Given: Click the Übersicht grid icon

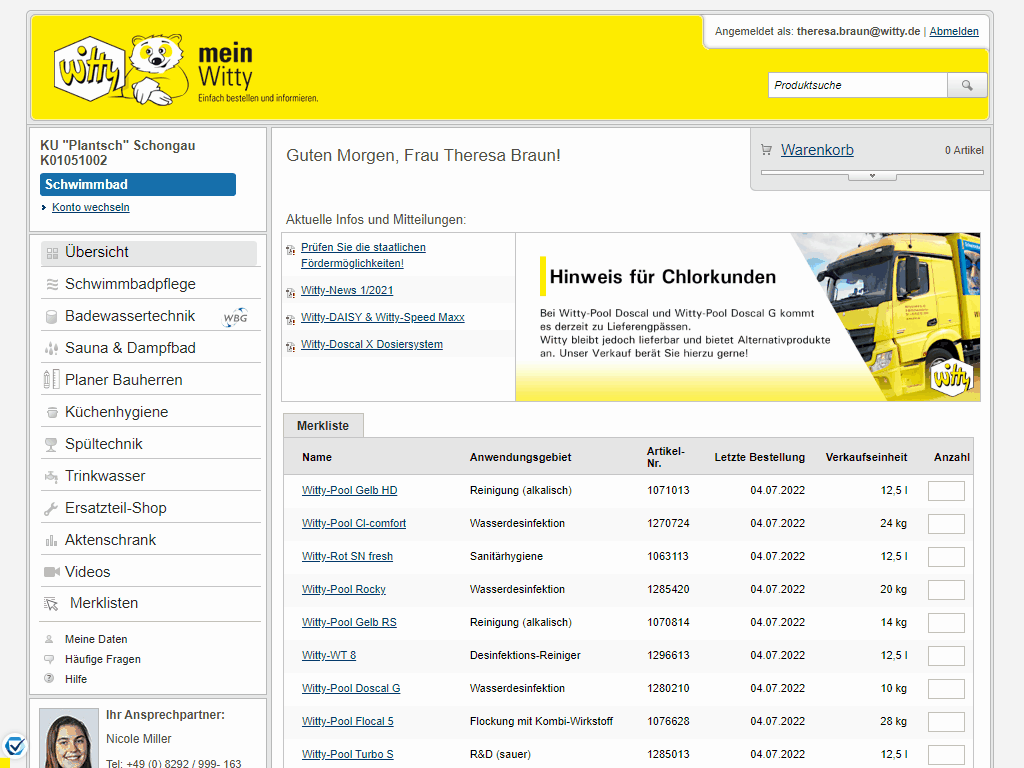Looking at the screenshot, I should [x=52, y=253].
